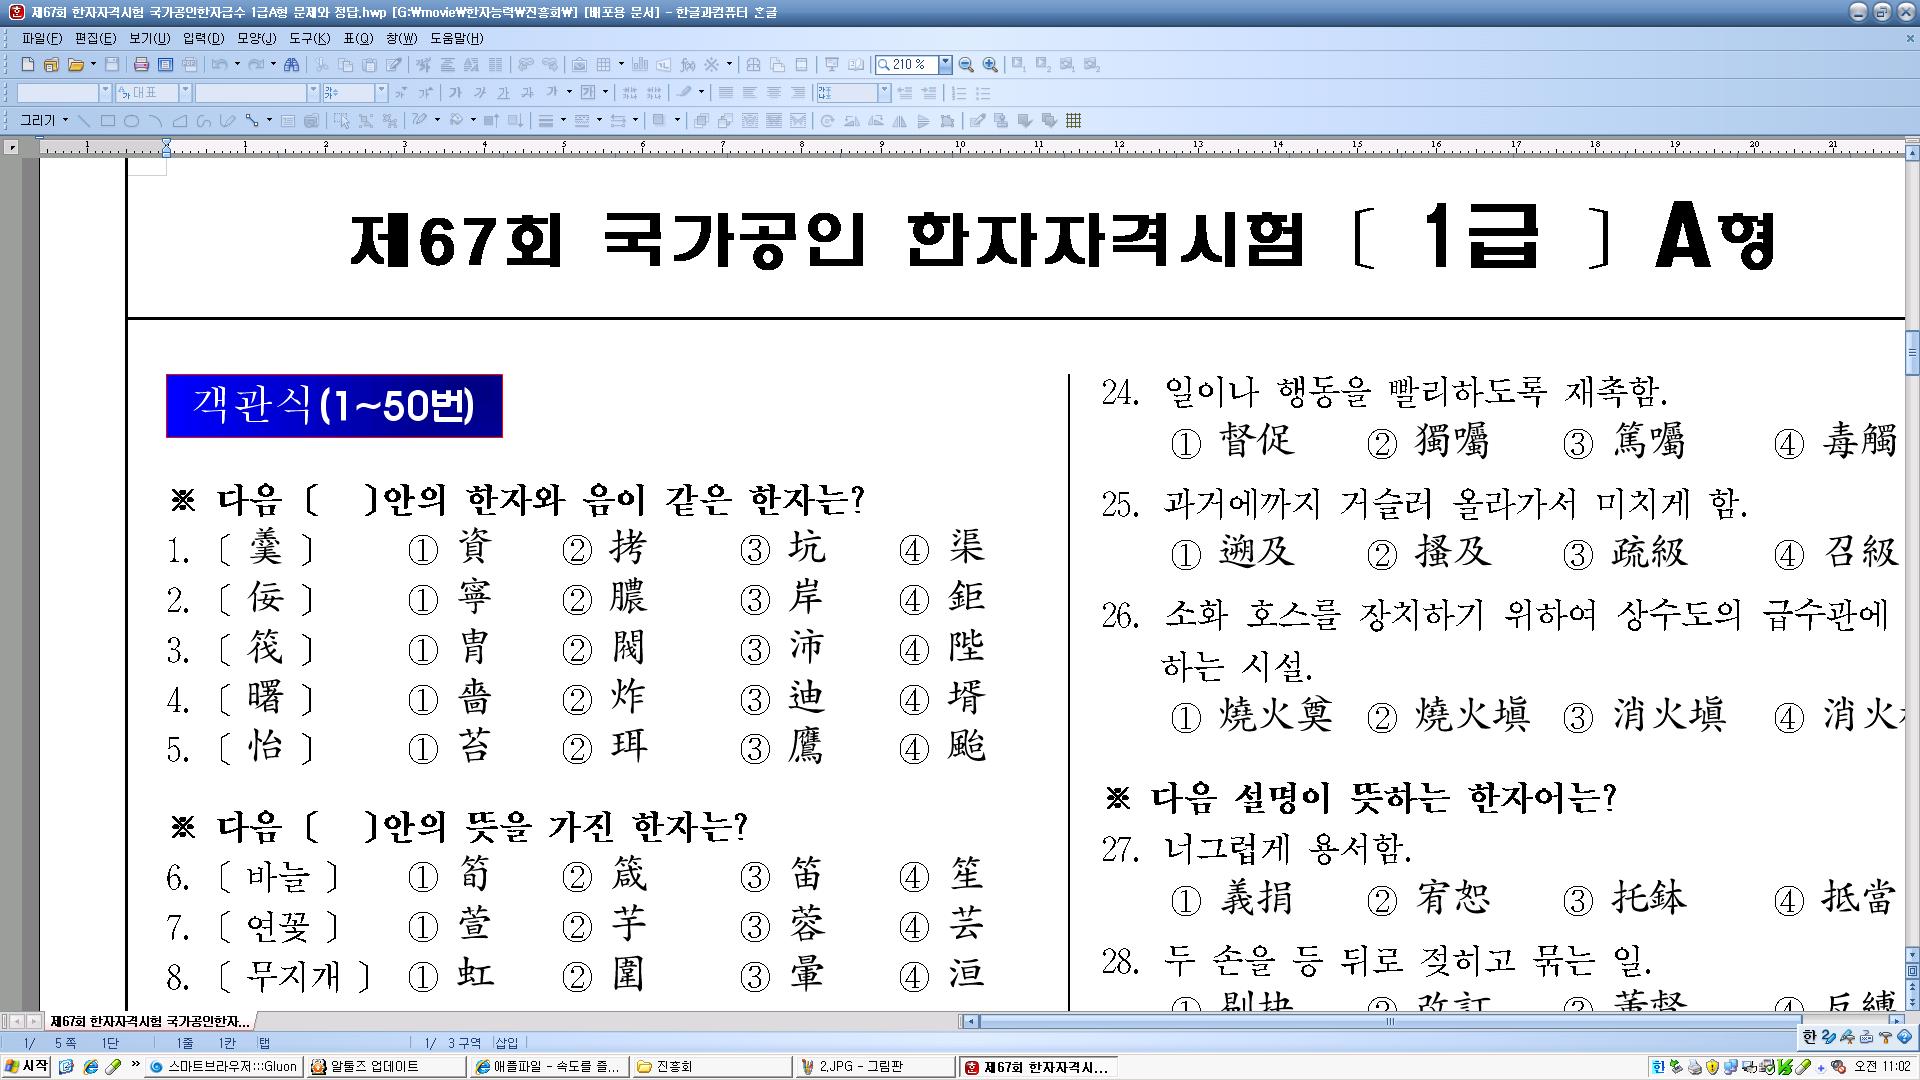Toggle center paragraph alignment
Image resolution: width=1920 pixels, height=1080 pixels.
773,92
